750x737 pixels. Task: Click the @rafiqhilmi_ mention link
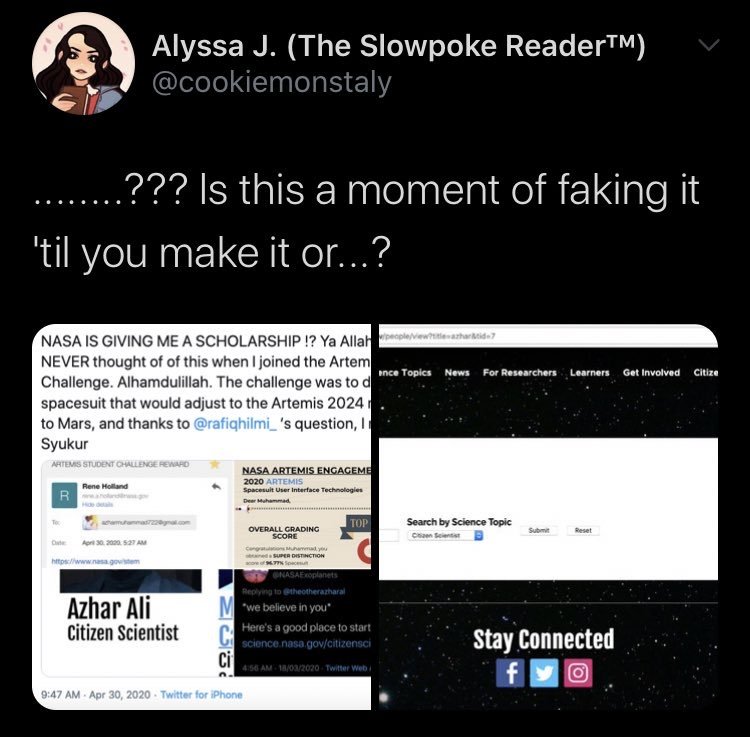(235, 424)
